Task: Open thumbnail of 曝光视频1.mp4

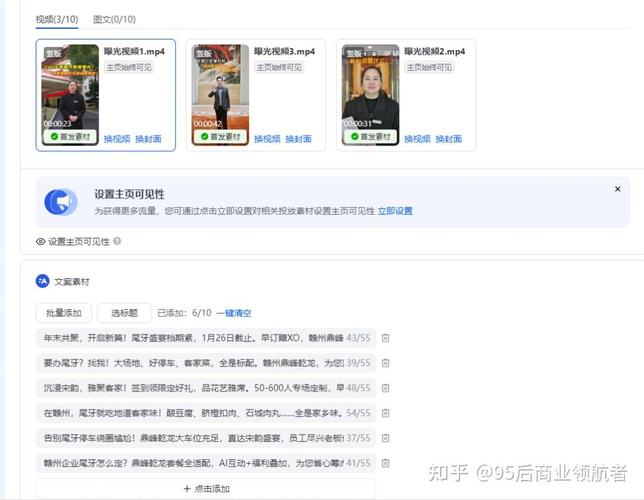Action: pos(71,95)
